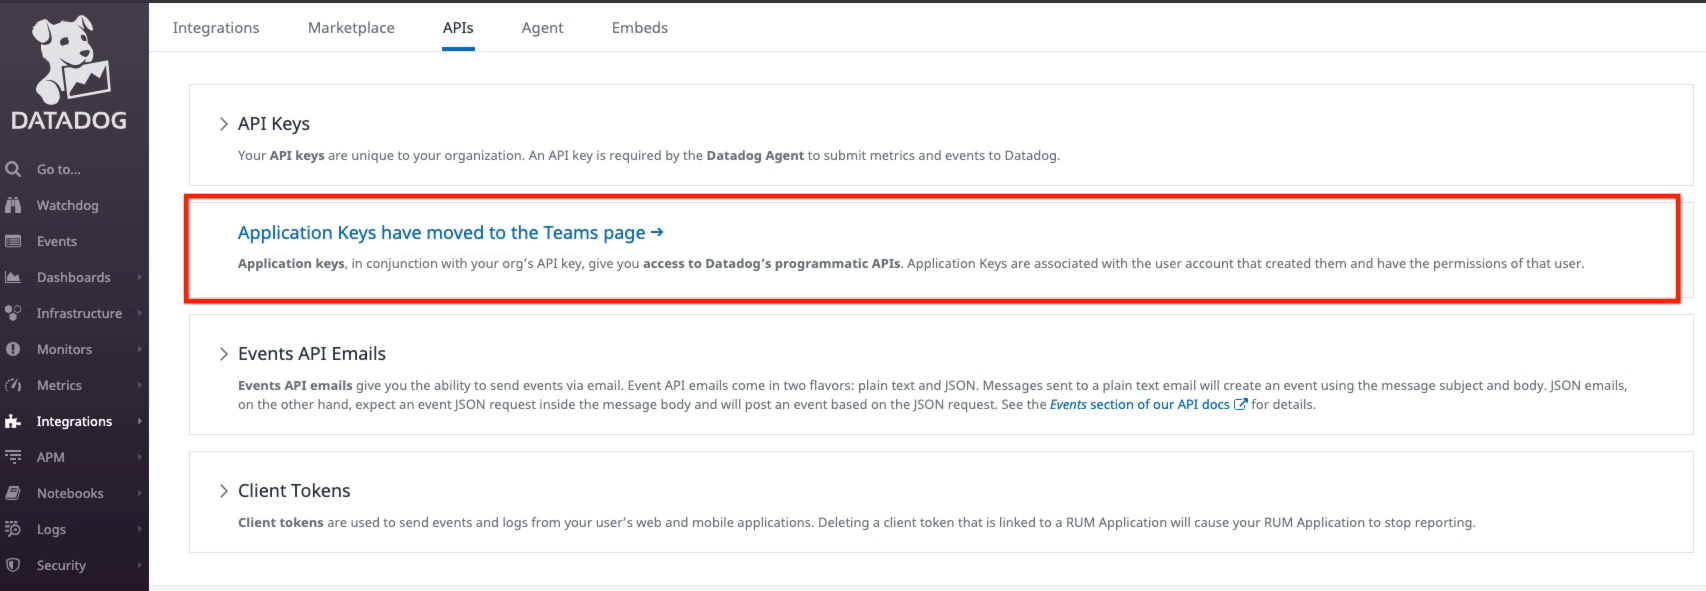Switch to the Marketplace tab
Screen dimensions: 1706x591
pyautogui.click(x=351, y=28)
